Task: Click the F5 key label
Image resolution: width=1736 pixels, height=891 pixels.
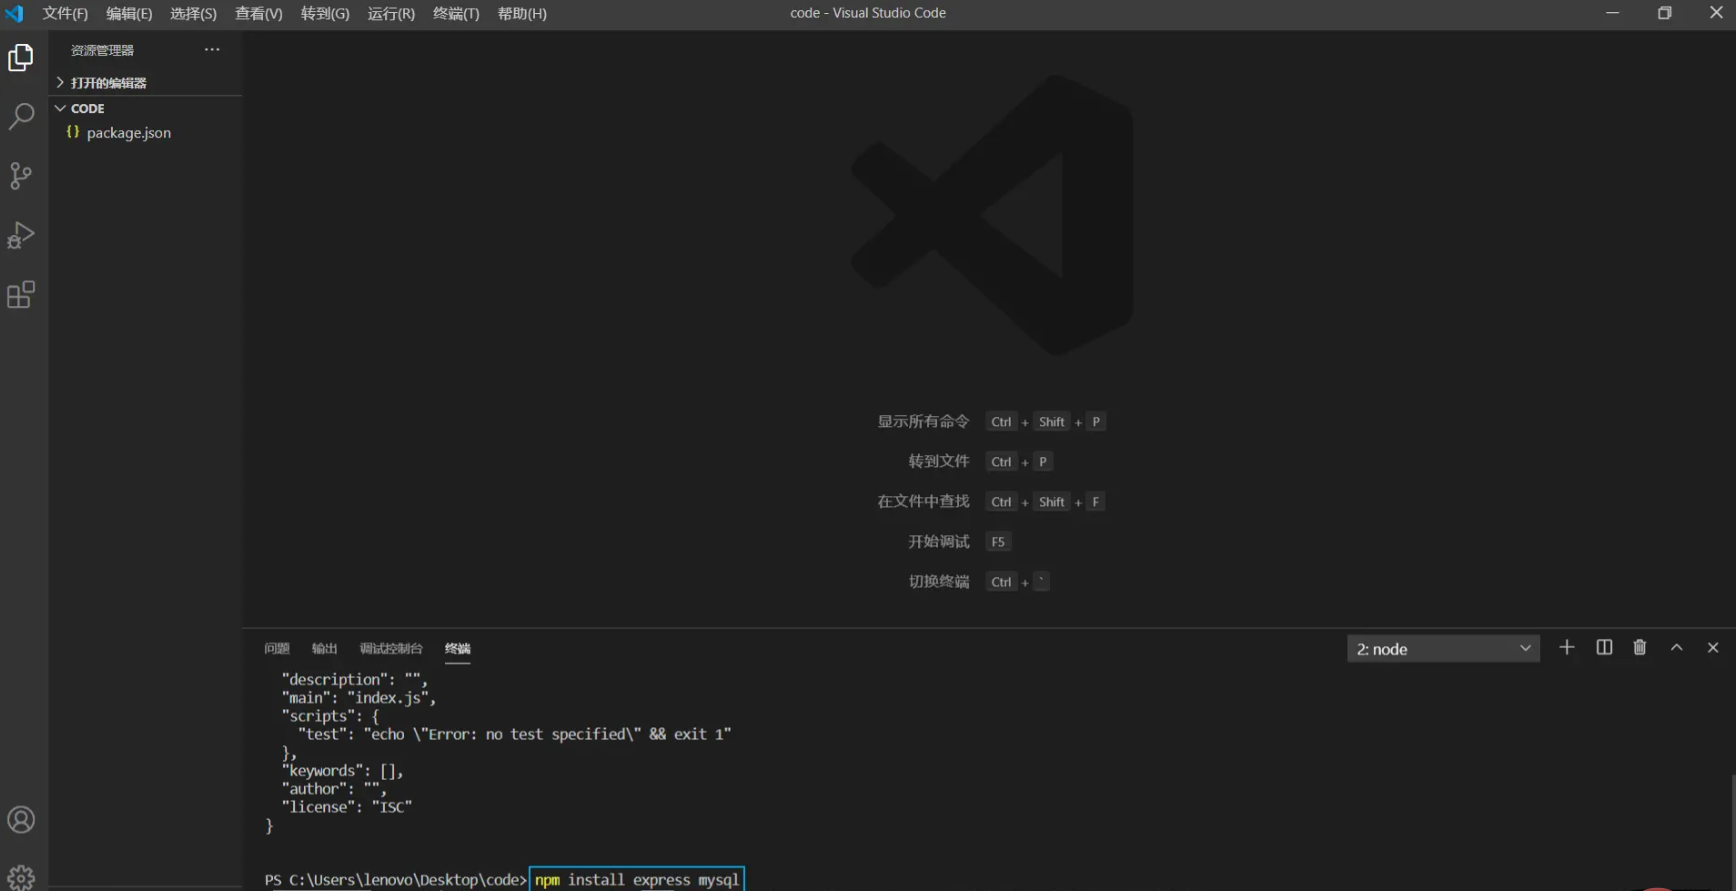Action: 998,541
